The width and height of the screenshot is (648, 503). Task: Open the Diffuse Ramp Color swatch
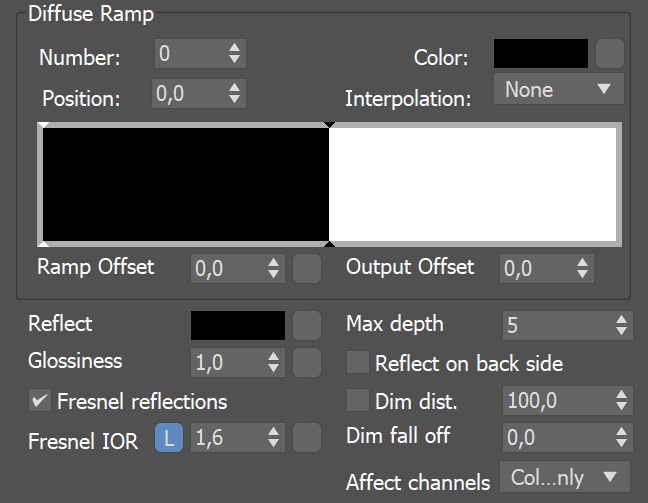(541, 54)
